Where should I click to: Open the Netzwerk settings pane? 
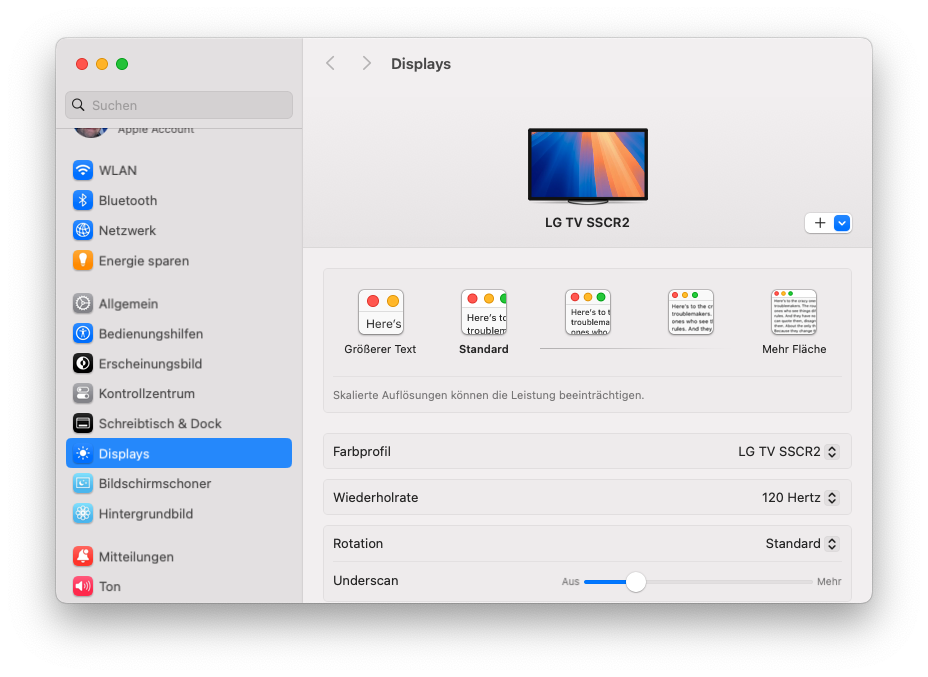click(179, 230)
